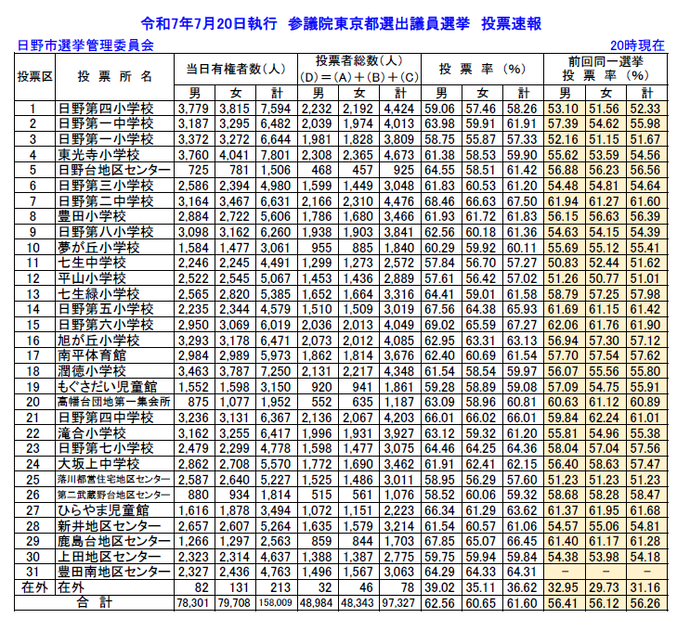
Task: Select 大坂上中学校 row name
Action: [99, 464]
